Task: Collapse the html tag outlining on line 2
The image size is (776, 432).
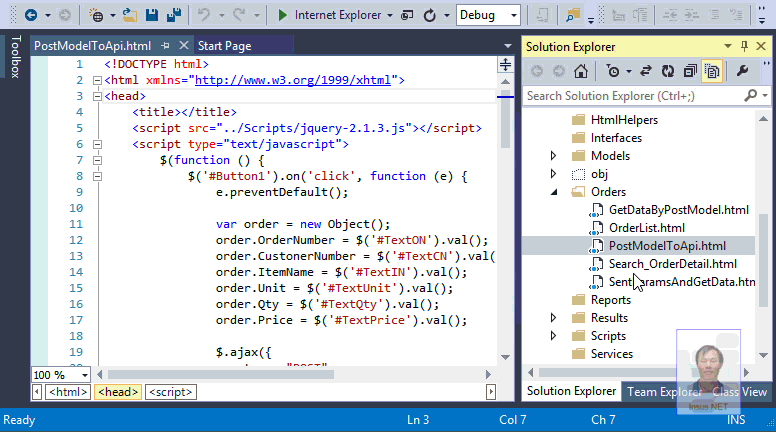Action: click(x=97, y=80)
